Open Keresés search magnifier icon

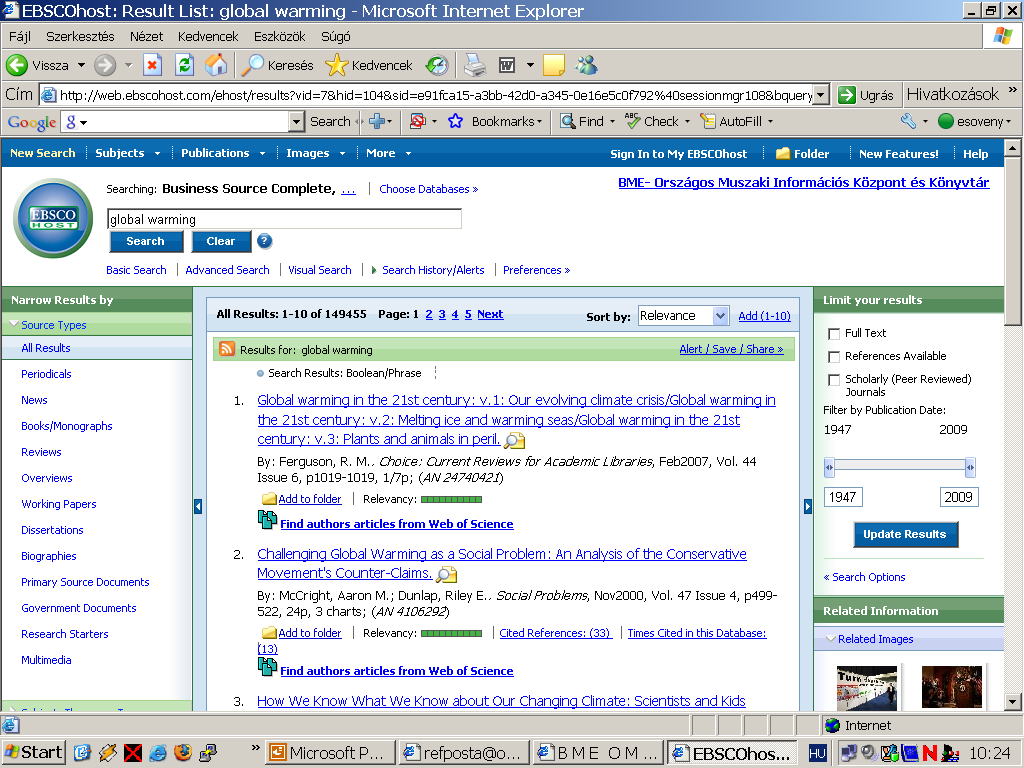[253, 65]
